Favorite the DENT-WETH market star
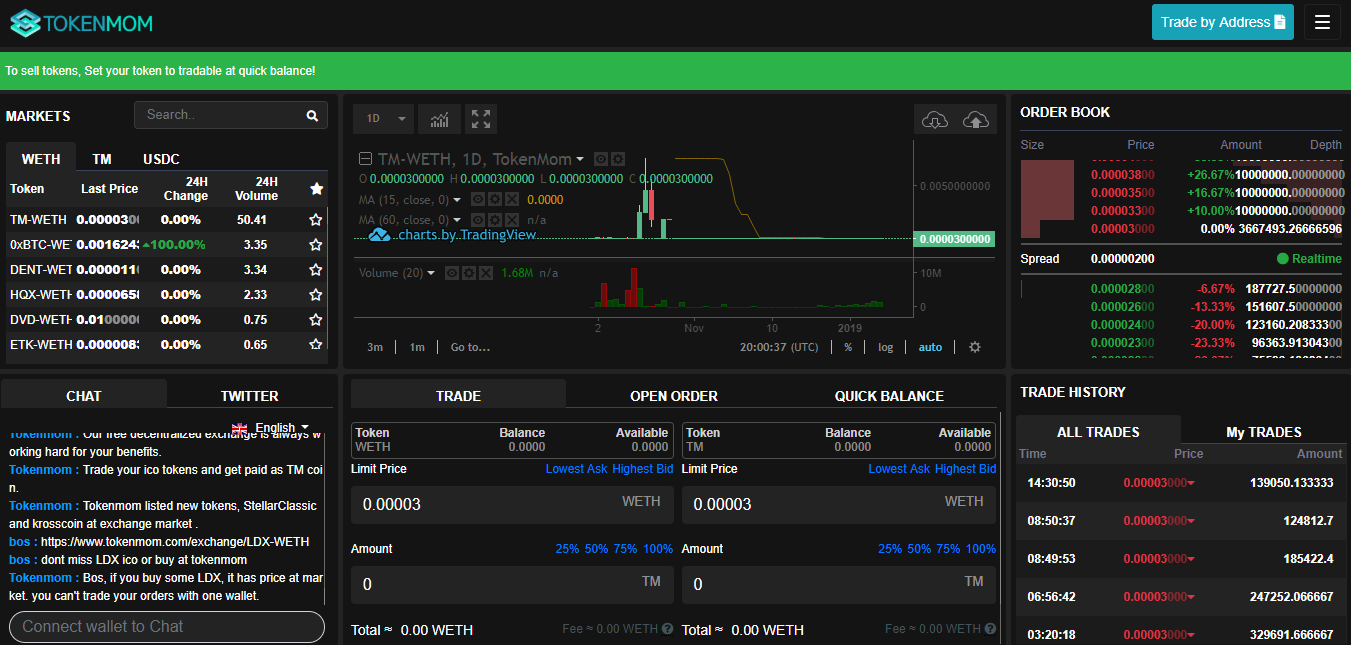Viewport: 1351px width, 645px height. point(316,270)
